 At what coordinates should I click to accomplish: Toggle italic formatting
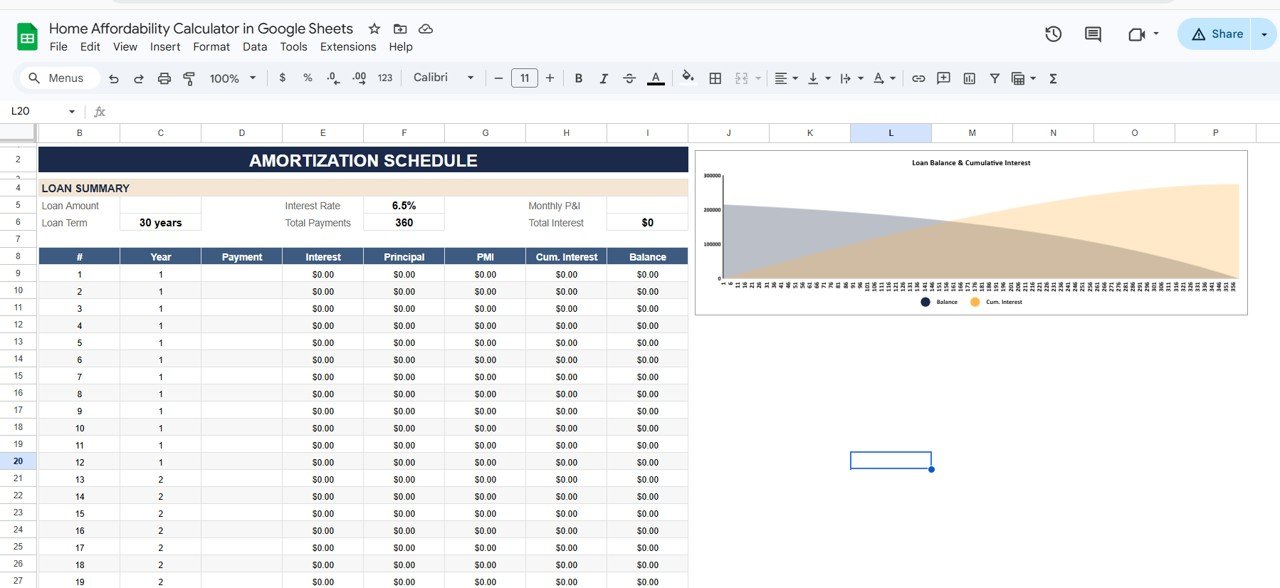tap(604, 78)
